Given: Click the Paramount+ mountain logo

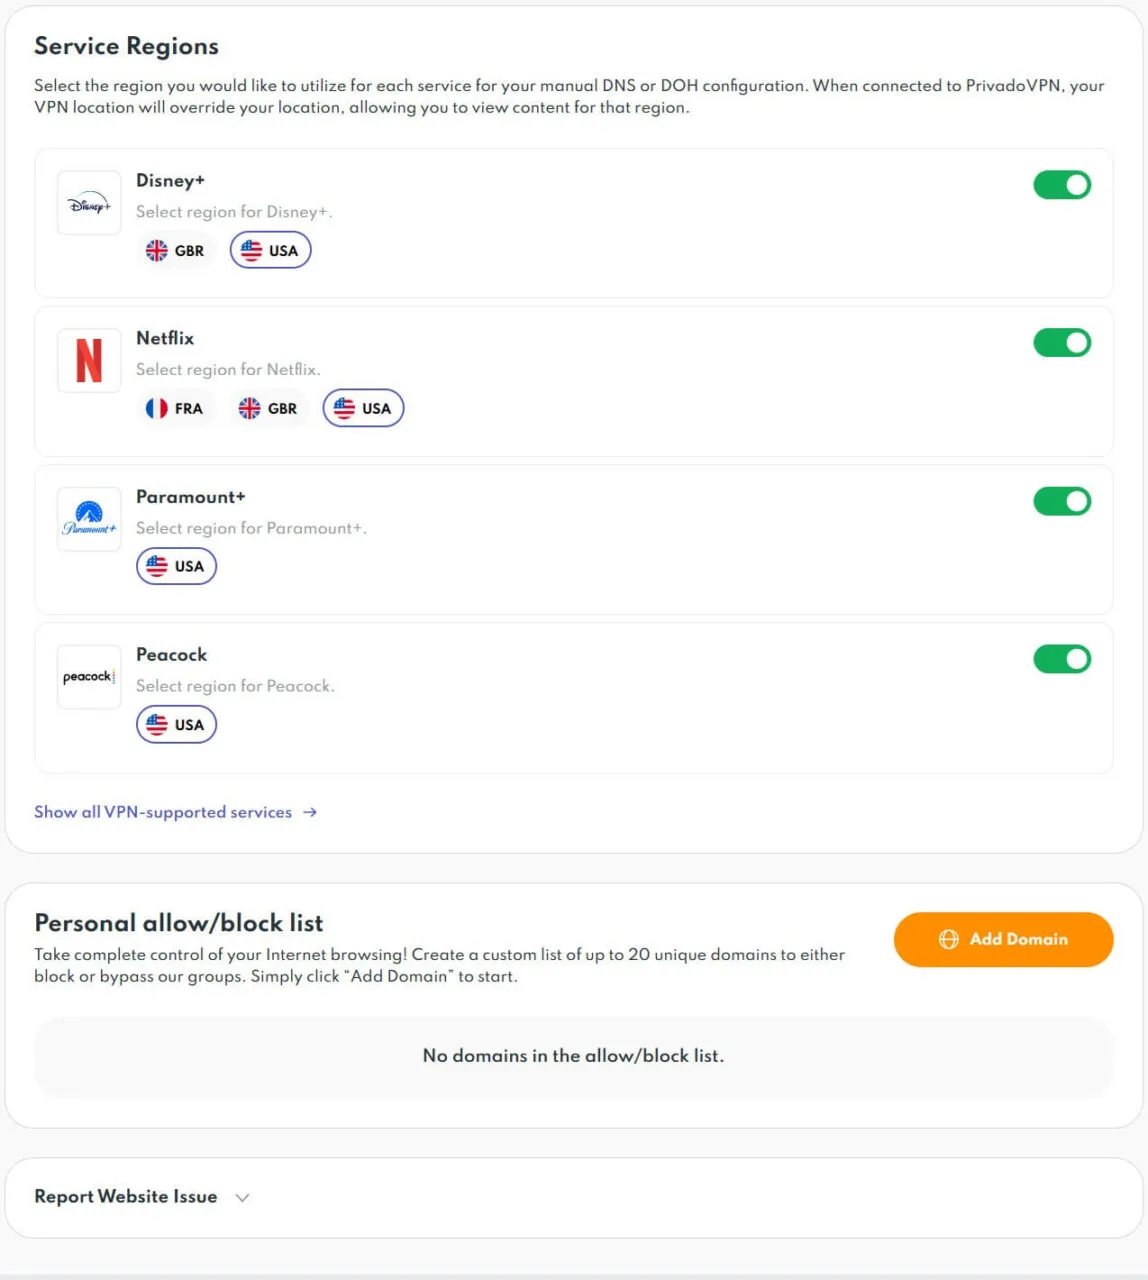Looking at the screenshot, I should pos(88,518).
